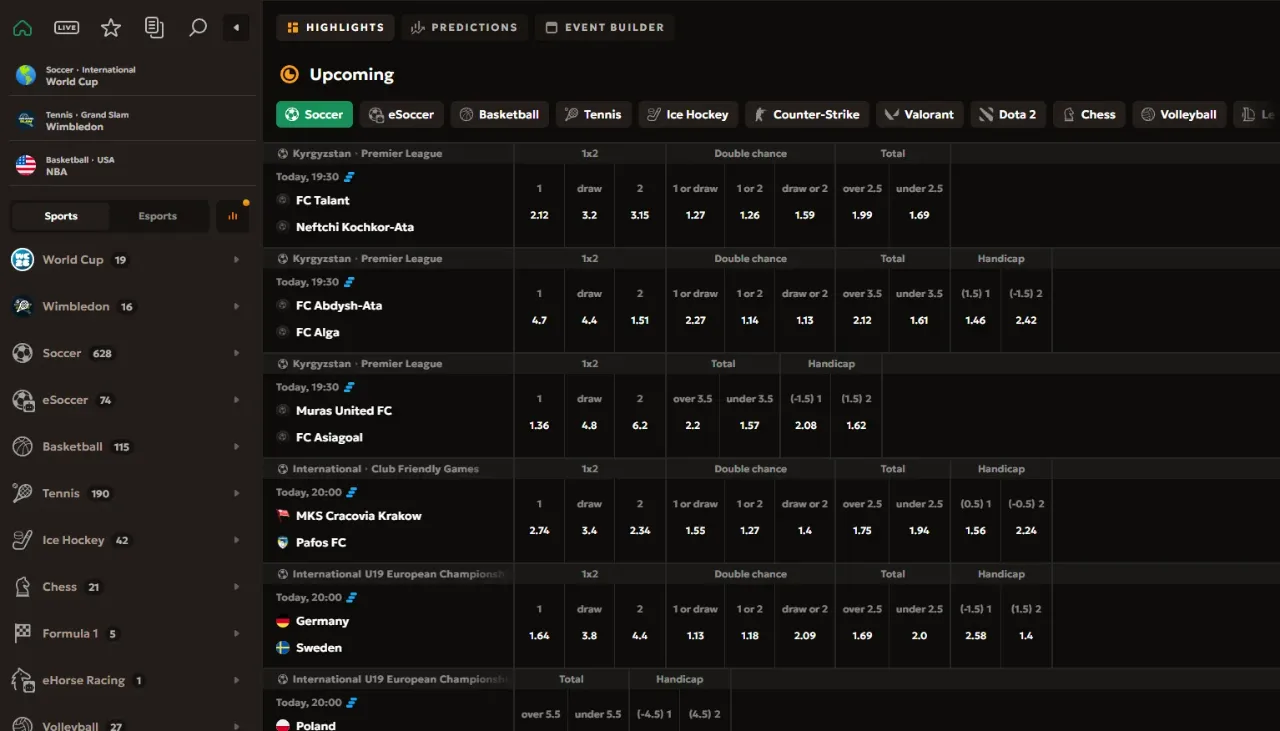Expand eSoccer sidebar arrow

[237, 400]
